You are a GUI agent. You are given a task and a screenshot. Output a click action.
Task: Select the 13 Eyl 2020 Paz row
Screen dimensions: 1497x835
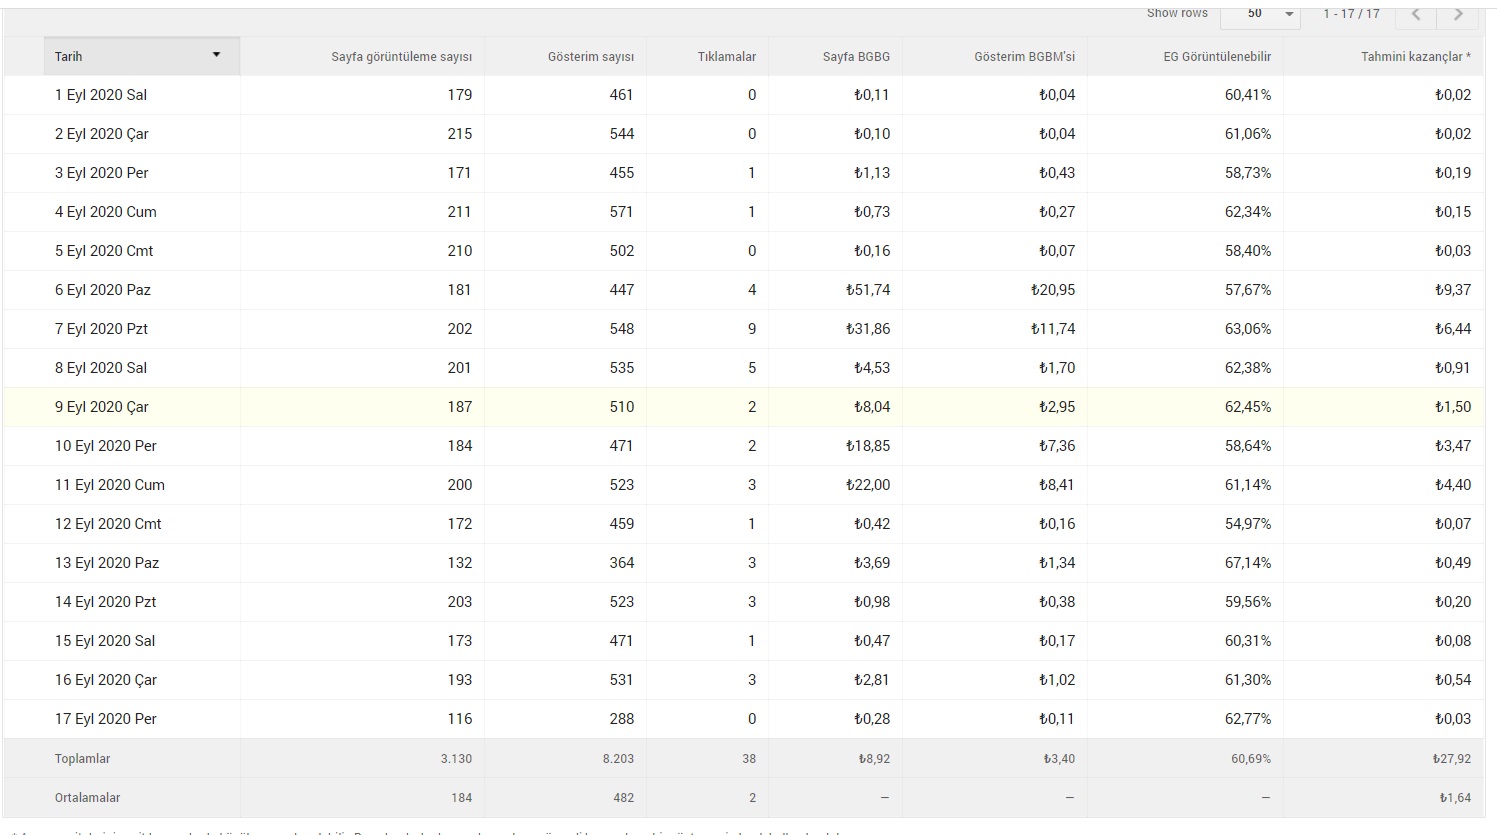tap(744, 563)
